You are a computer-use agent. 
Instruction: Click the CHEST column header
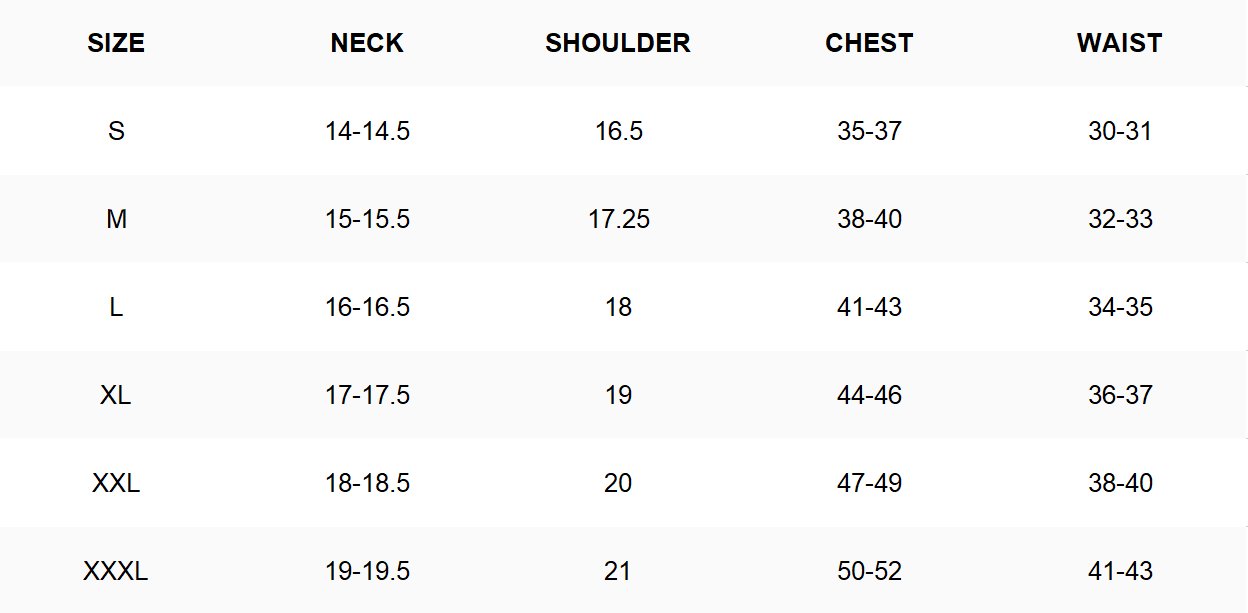869,43
